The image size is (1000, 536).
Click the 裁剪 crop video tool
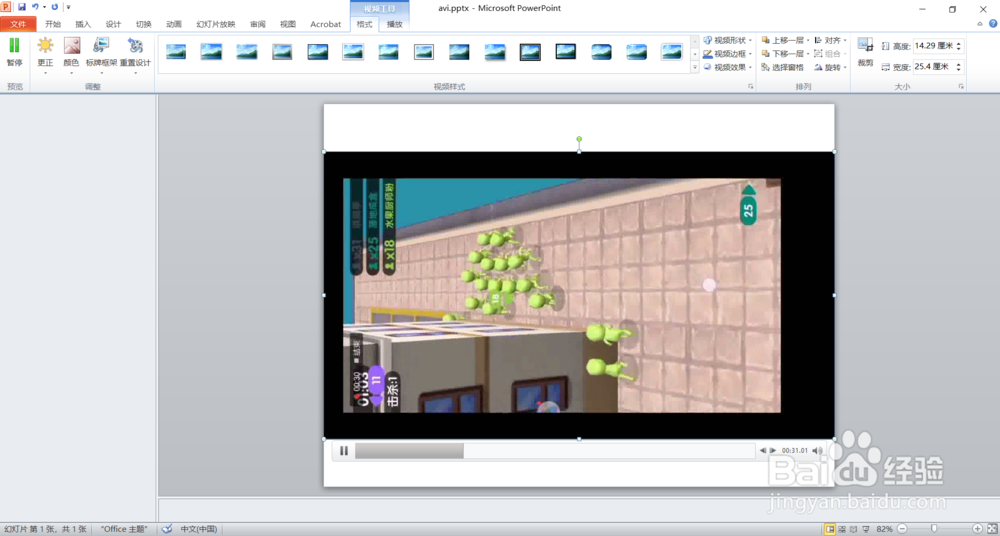[865, 52]
